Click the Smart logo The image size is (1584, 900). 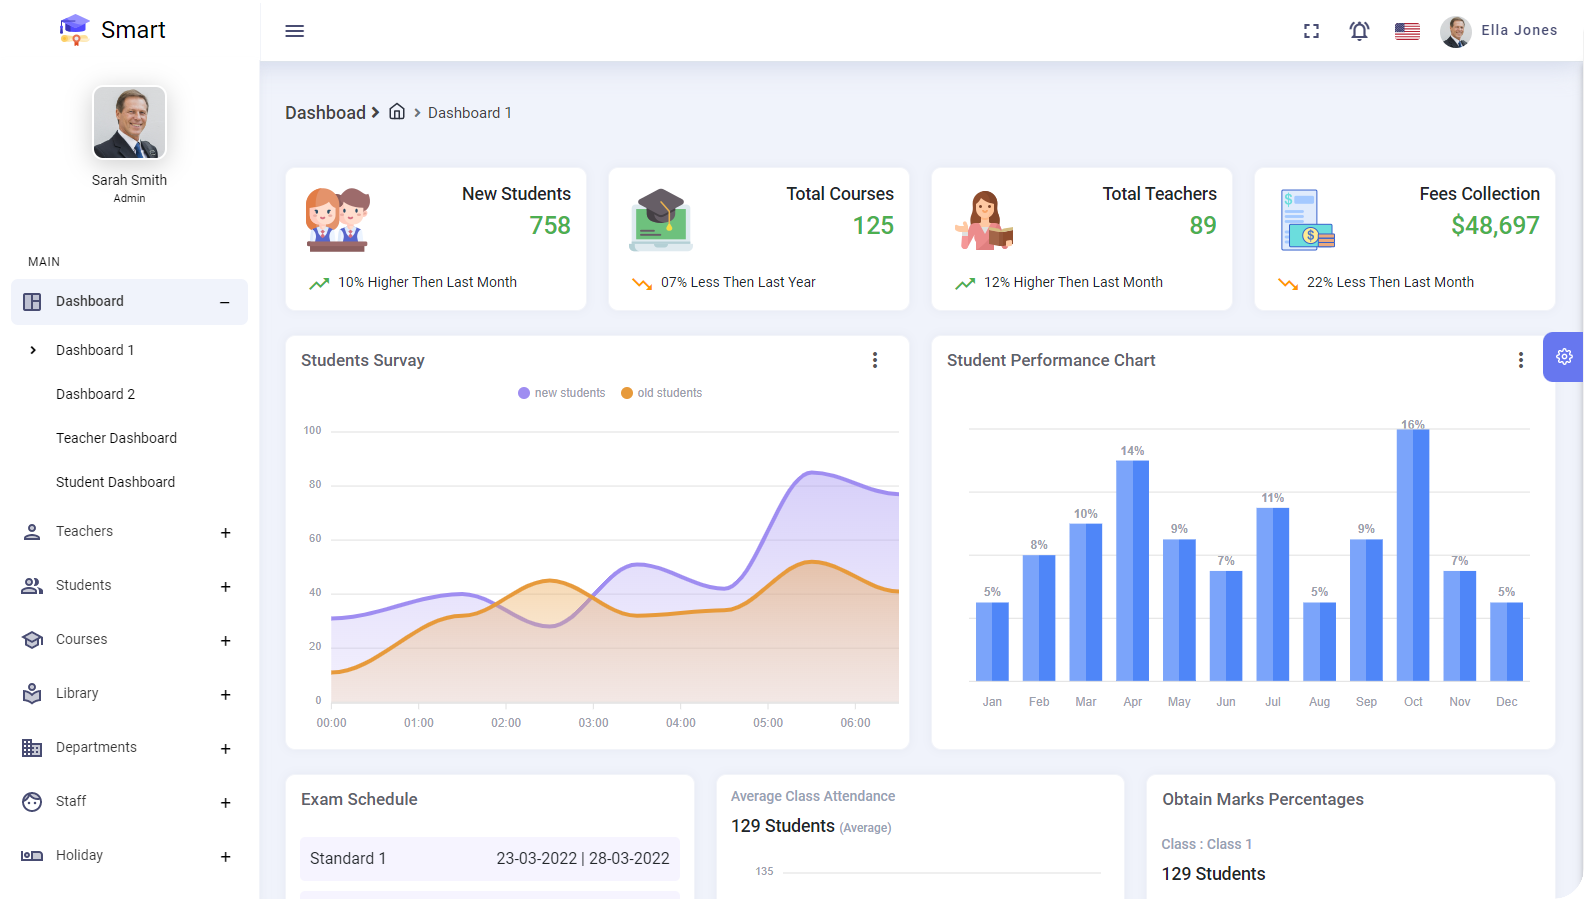(x=112, y=30)
